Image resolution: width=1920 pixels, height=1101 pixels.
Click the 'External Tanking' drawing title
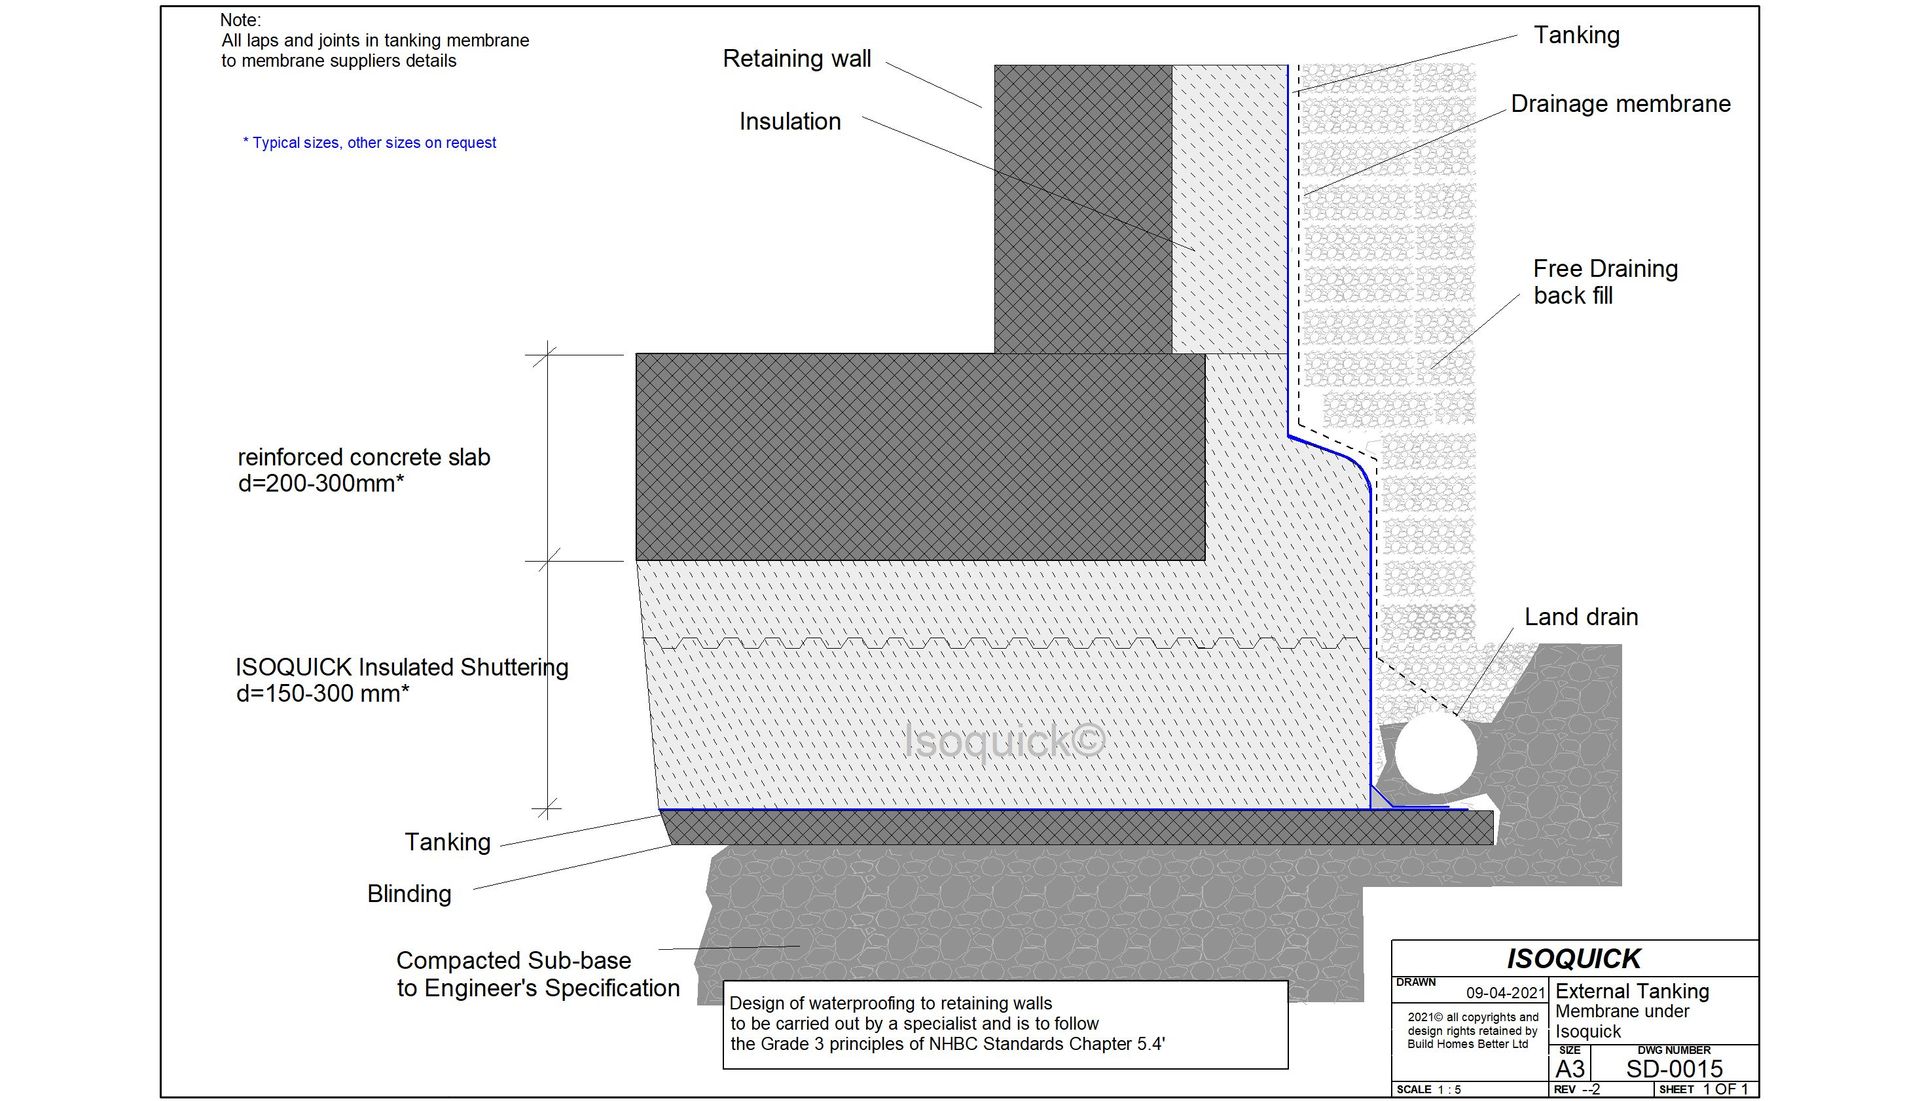tap(1632, 991)
